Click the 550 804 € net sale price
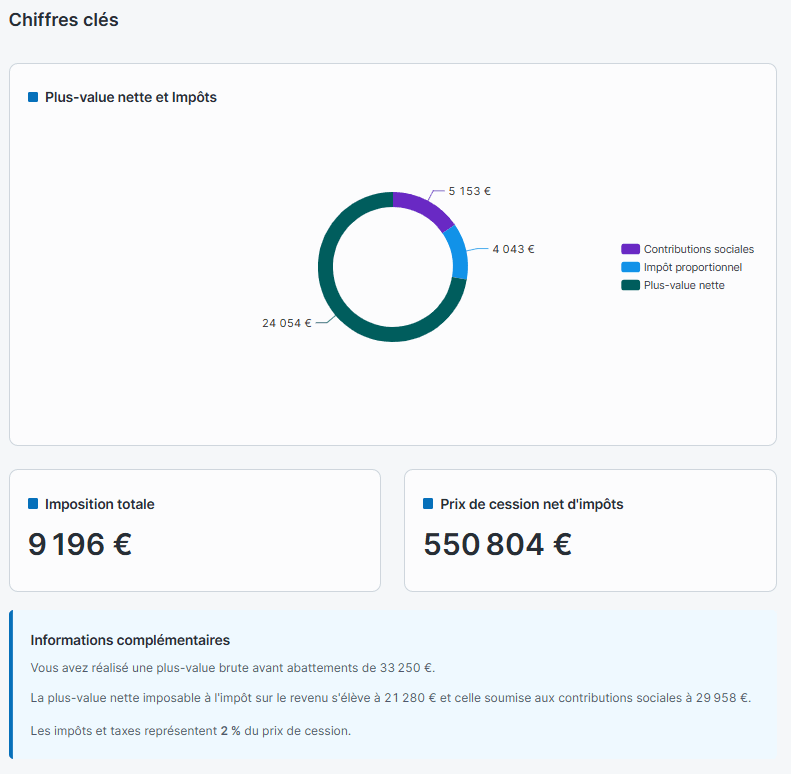791x774 pixels. [497, 545]
